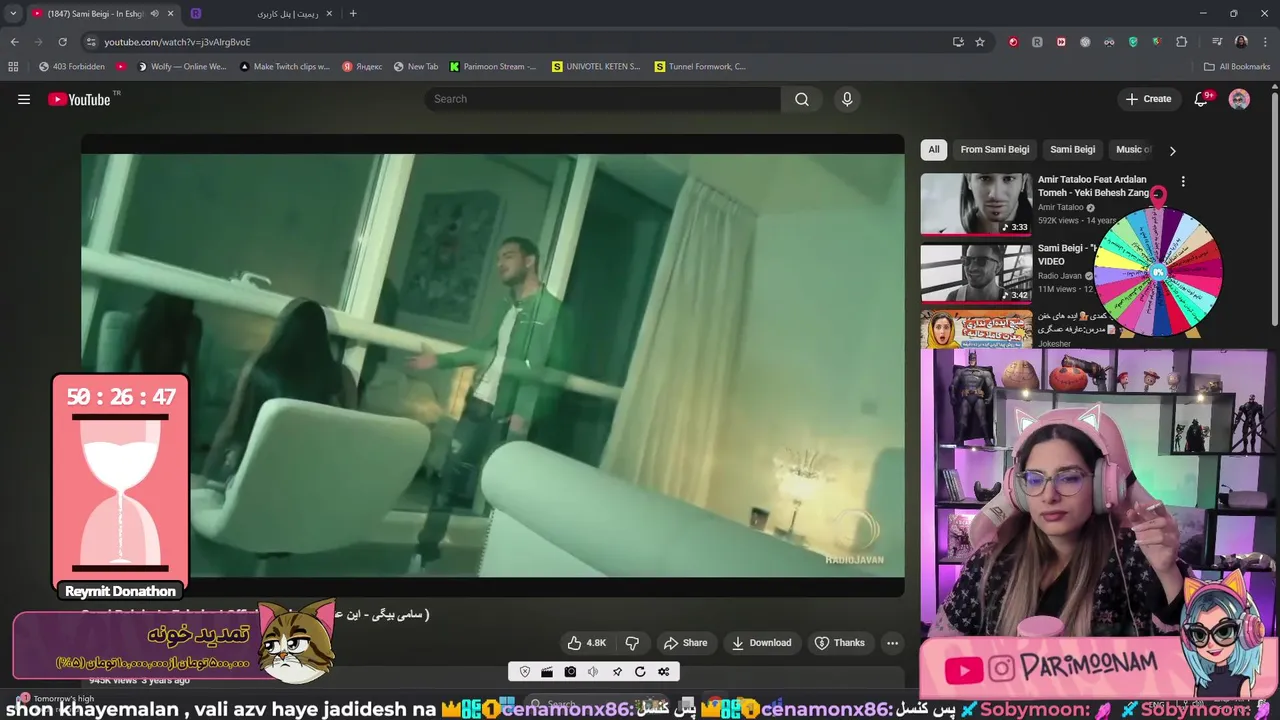Open the Extensions puzzle icon
1280x720 pixels.
[1182, 42]
